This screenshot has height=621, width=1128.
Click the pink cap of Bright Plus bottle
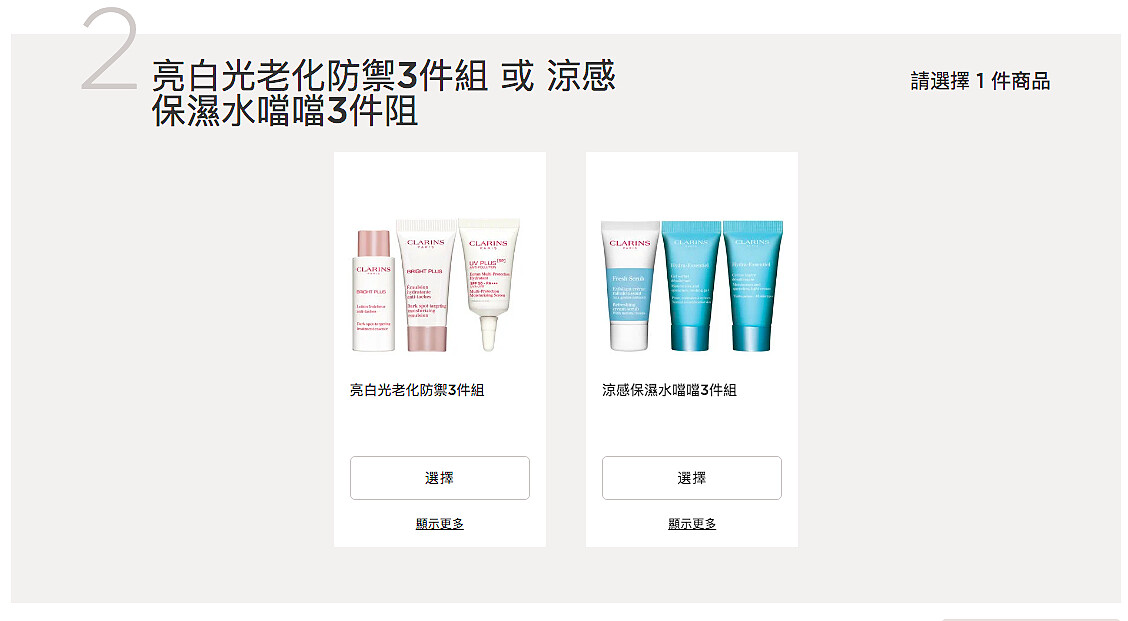pyautogui.click(x=373, y=243)
